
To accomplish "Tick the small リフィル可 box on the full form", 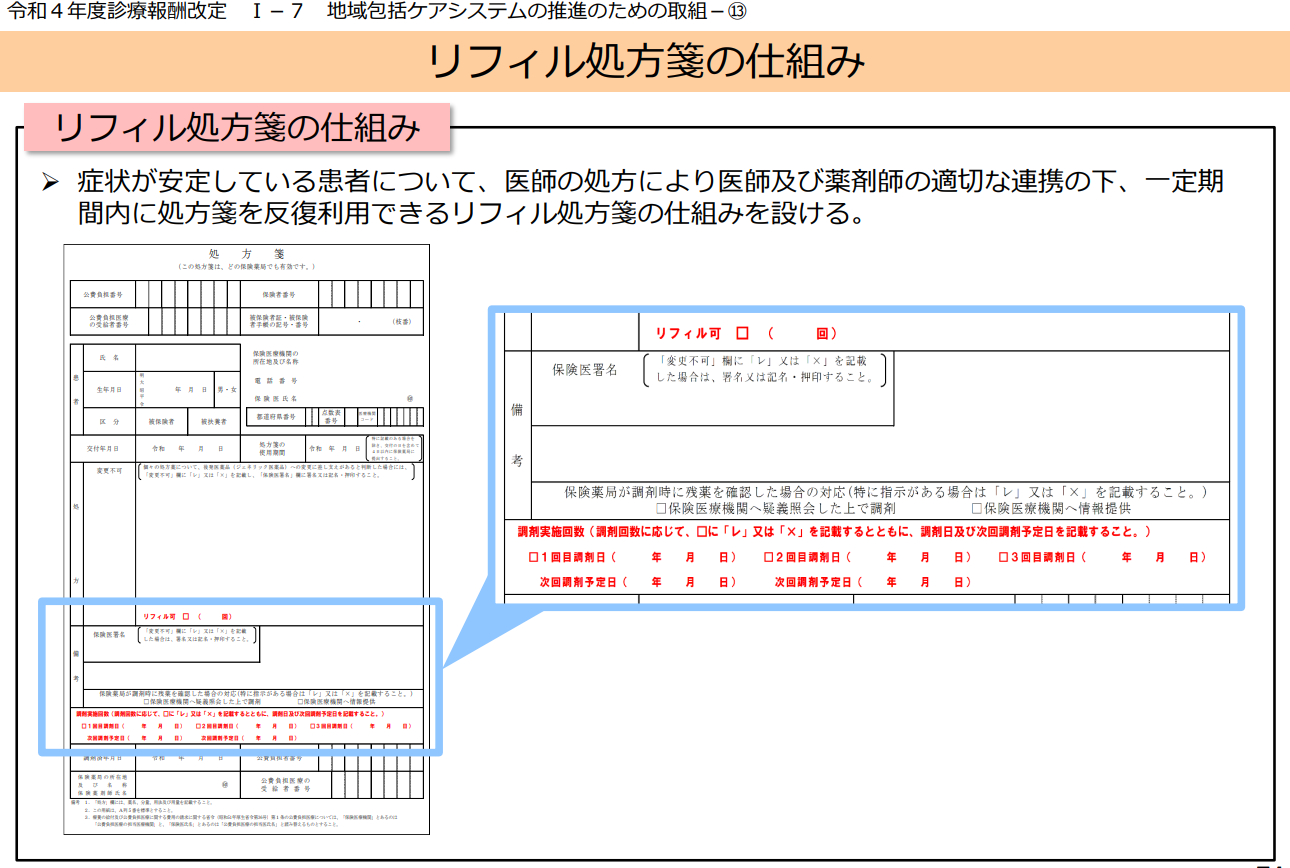I will [x=186, y=617].
